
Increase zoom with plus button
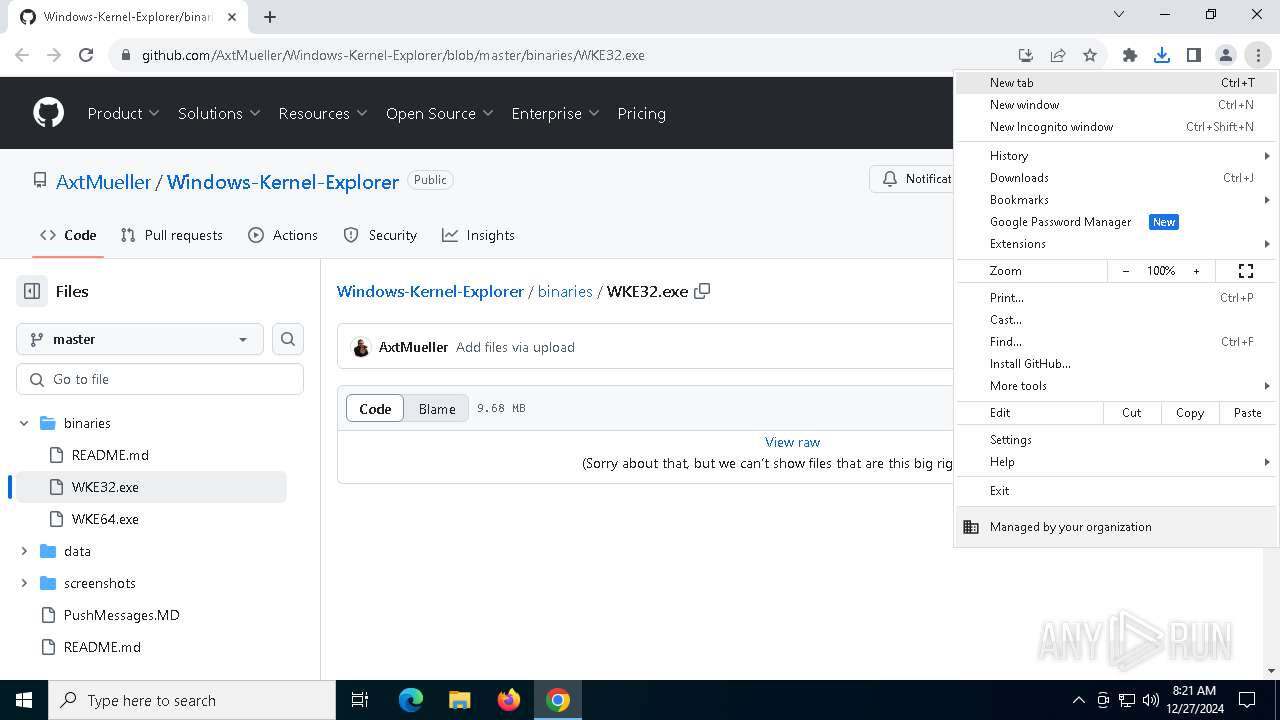click(1196, 271)
